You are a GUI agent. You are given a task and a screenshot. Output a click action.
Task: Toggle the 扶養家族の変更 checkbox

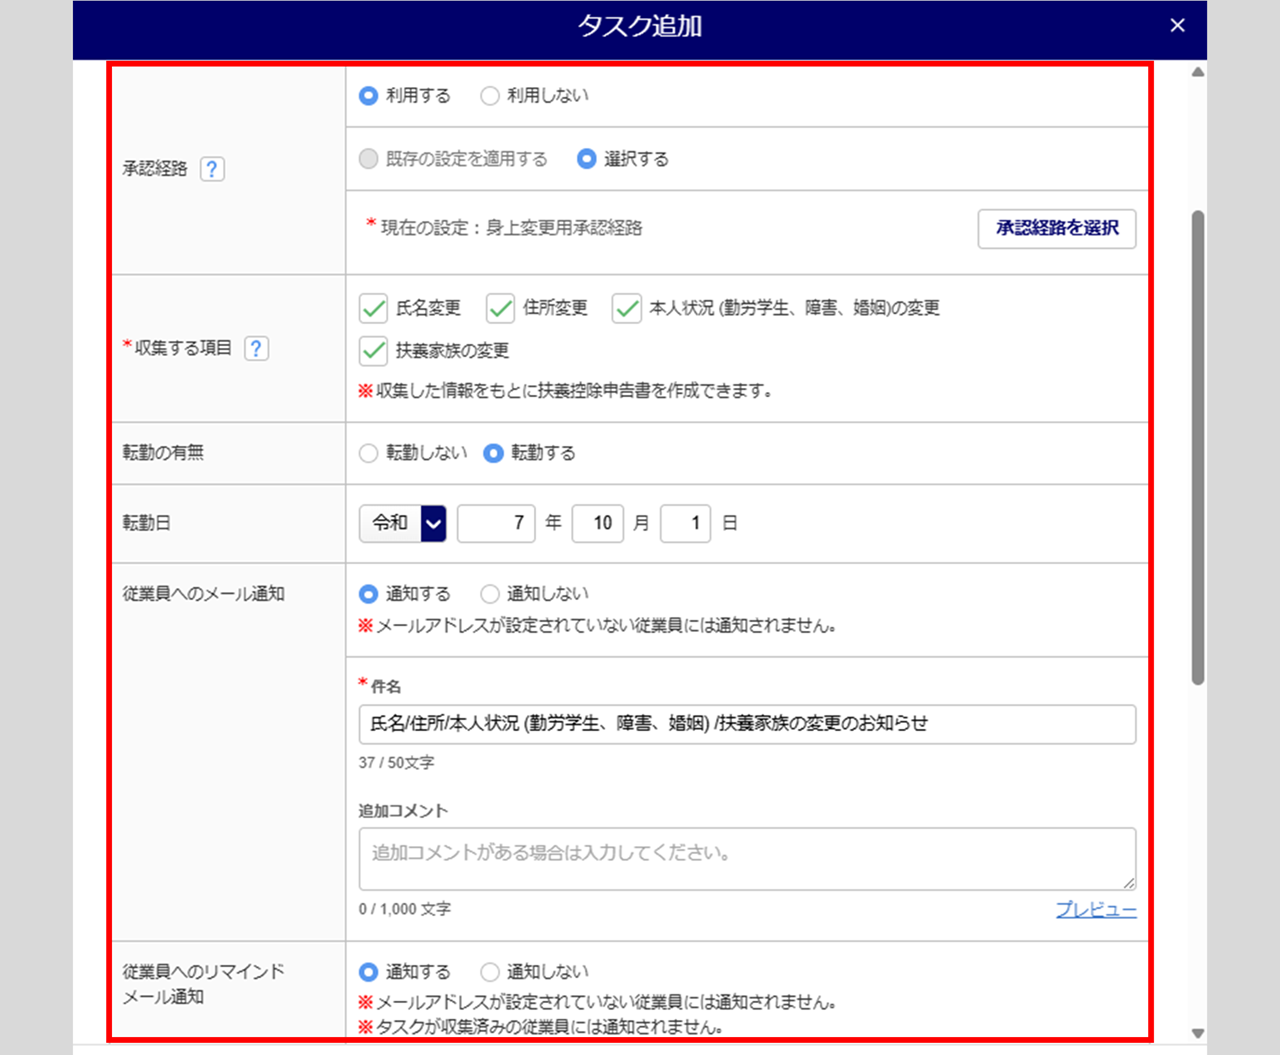(x=373, y=351)
